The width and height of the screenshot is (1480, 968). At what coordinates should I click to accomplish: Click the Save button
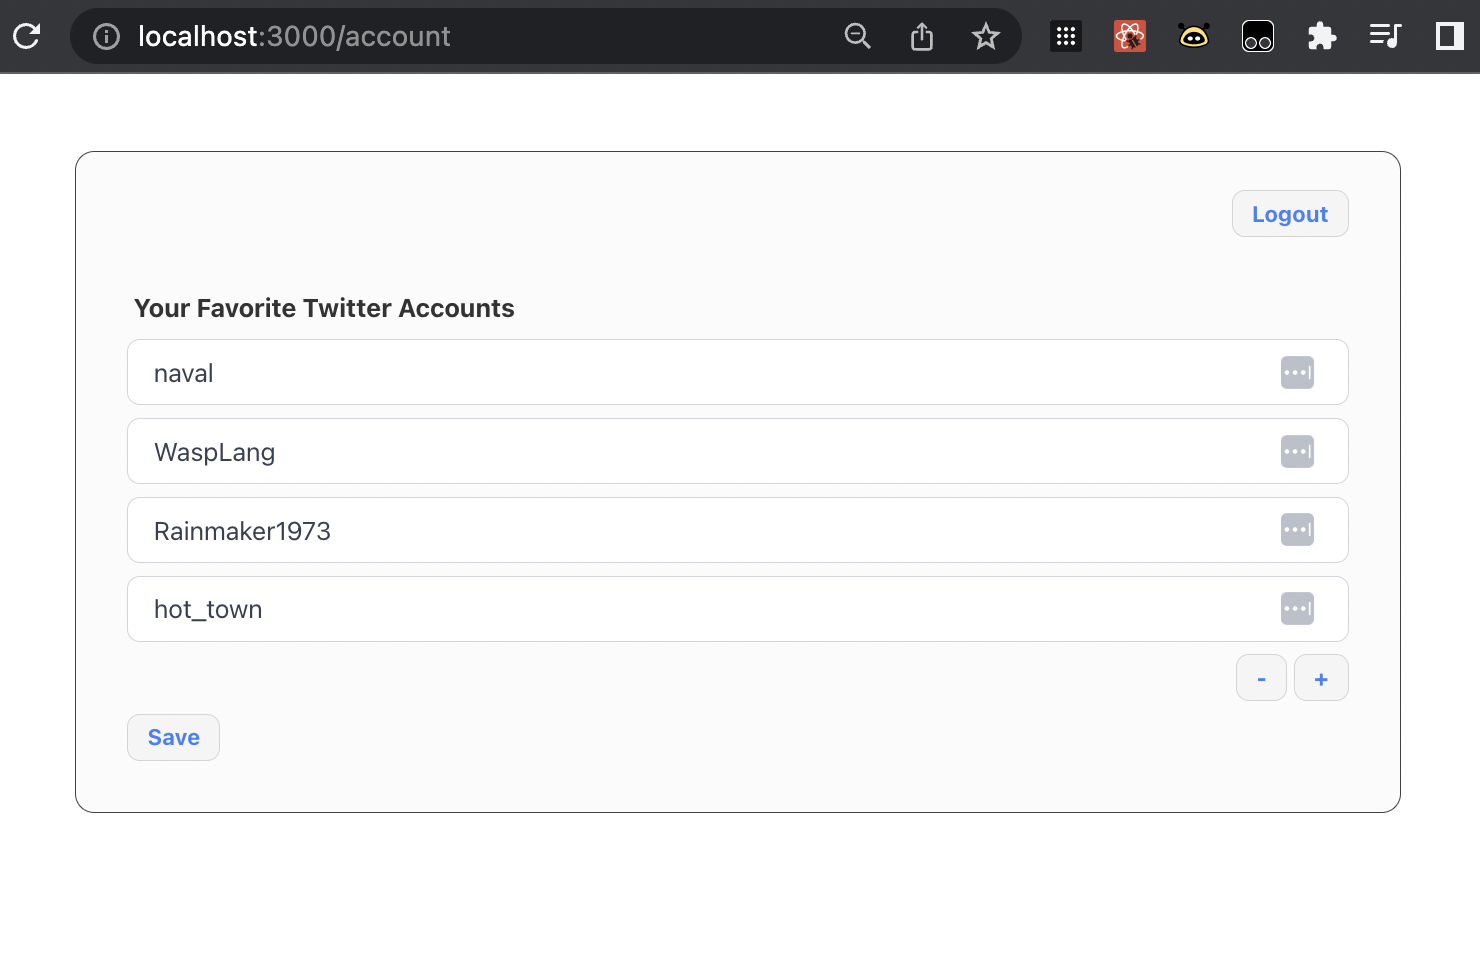pos(173,738)
